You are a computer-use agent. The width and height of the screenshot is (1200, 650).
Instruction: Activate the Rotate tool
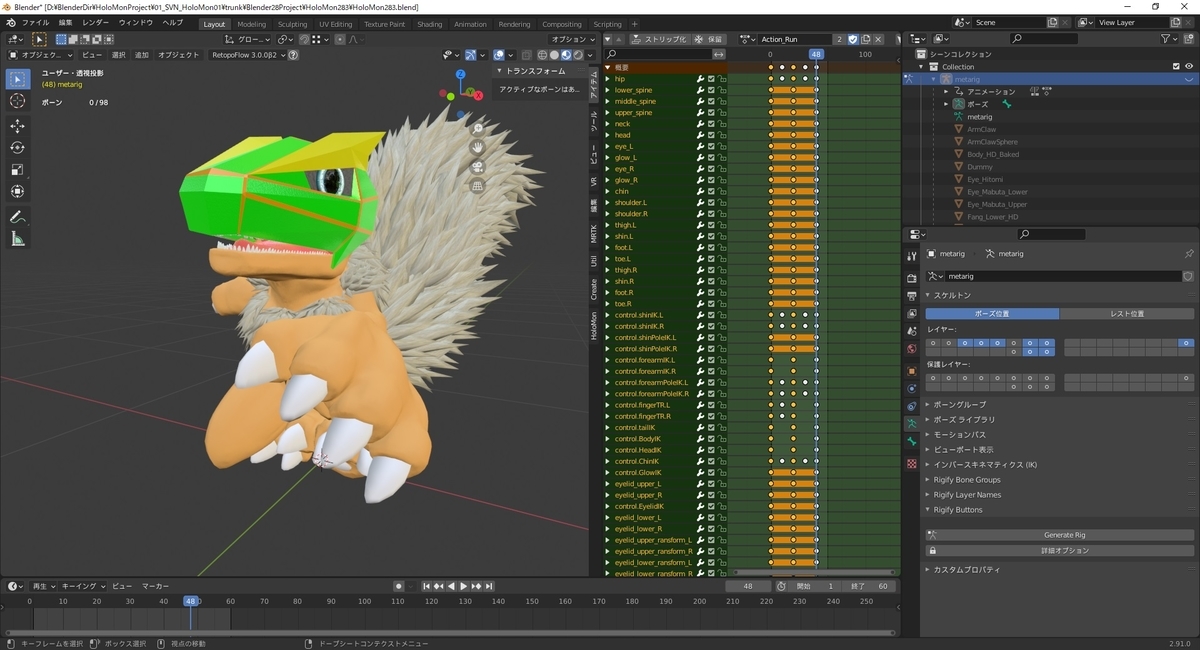pos(18,148)
